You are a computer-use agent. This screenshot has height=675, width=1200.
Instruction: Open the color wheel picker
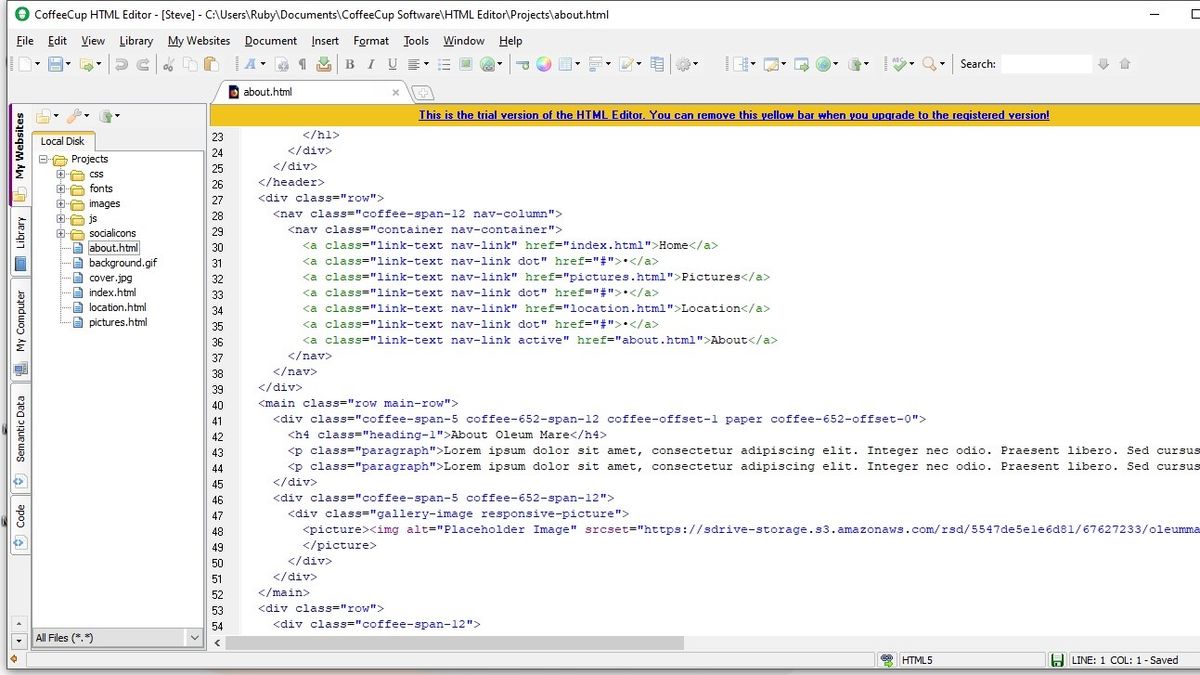(x=543, y=64)
